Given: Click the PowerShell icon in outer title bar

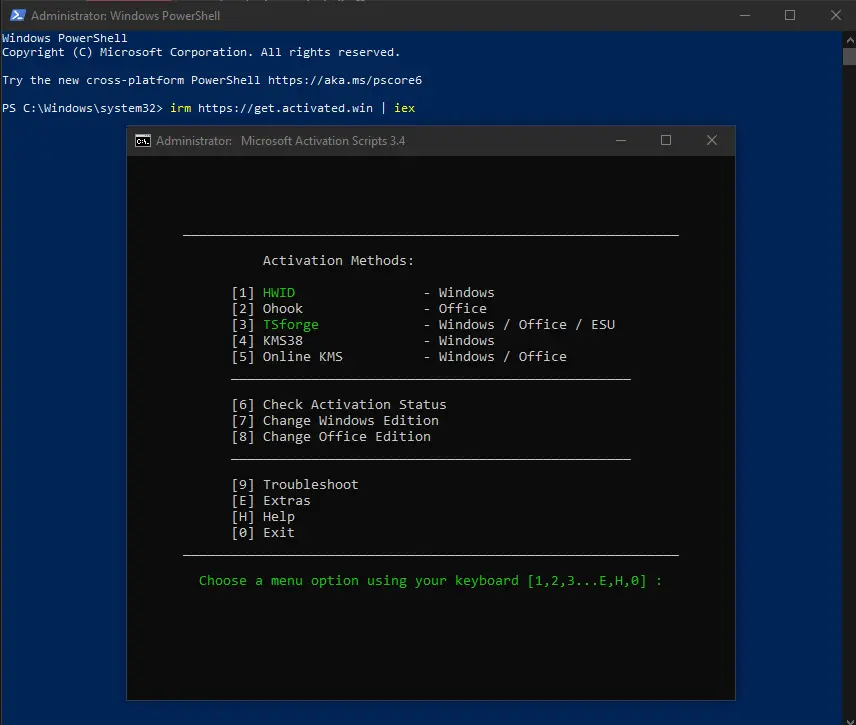Looking at the screenshot, I should (x=17, y=15).
